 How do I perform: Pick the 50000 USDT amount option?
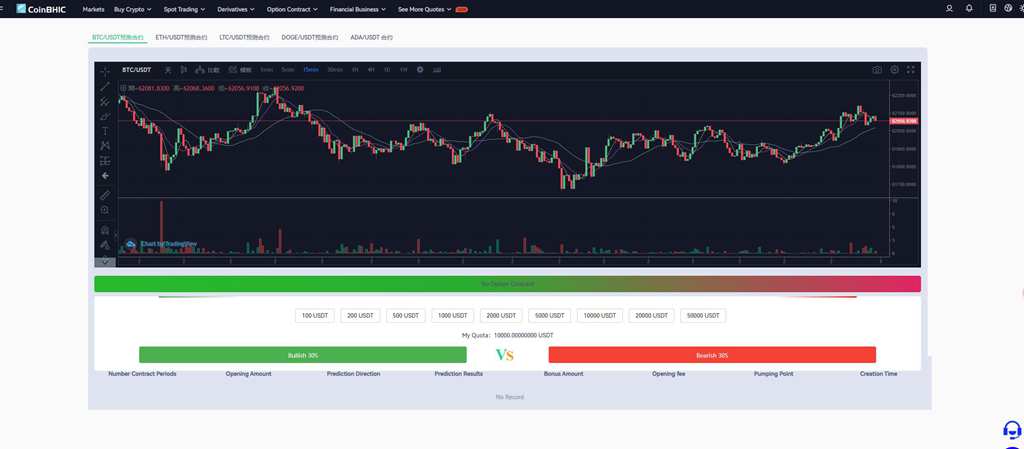click(x=703, y=315)
